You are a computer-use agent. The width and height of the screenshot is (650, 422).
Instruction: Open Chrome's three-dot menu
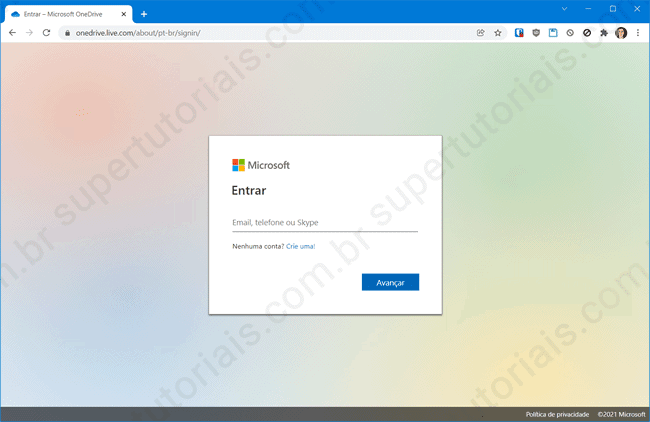[638, 33]
